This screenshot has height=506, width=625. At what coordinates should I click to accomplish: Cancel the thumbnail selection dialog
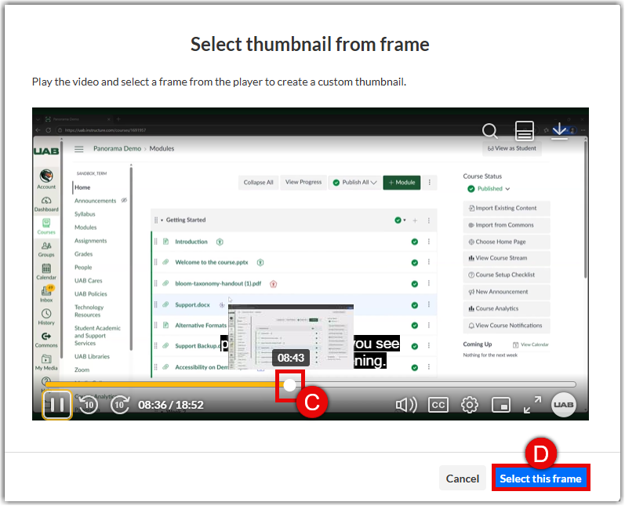coord(462,478)
